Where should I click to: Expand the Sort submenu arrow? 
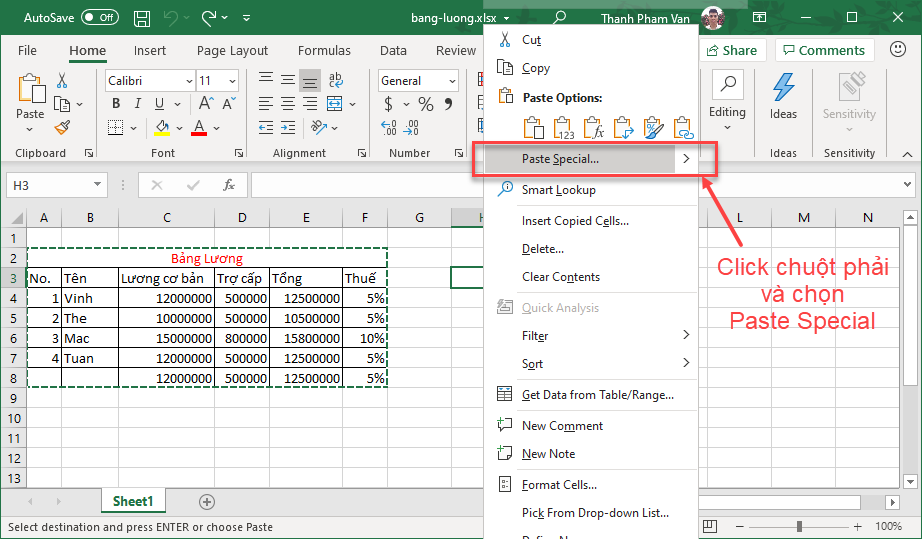tap(686, 363)
